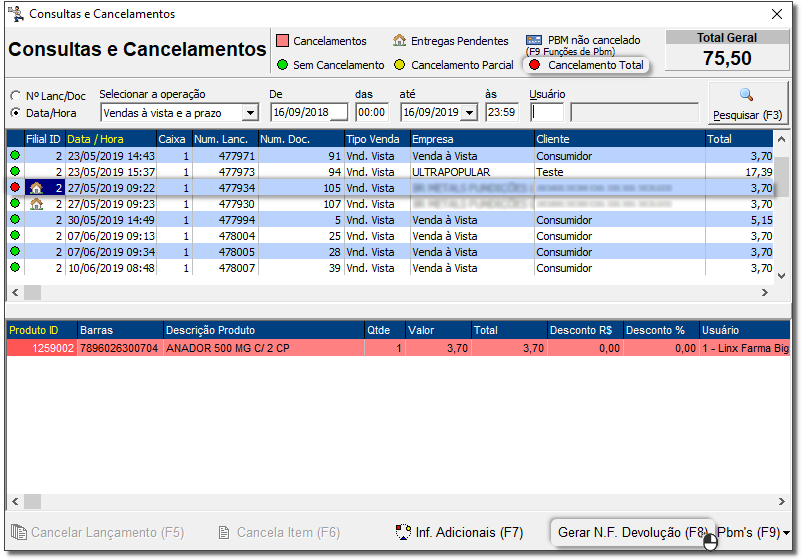Screen dimensions: 802x560
Task: Click Gerar N.F. Devolução (F8) button
Action: click(x=632, y=532)
